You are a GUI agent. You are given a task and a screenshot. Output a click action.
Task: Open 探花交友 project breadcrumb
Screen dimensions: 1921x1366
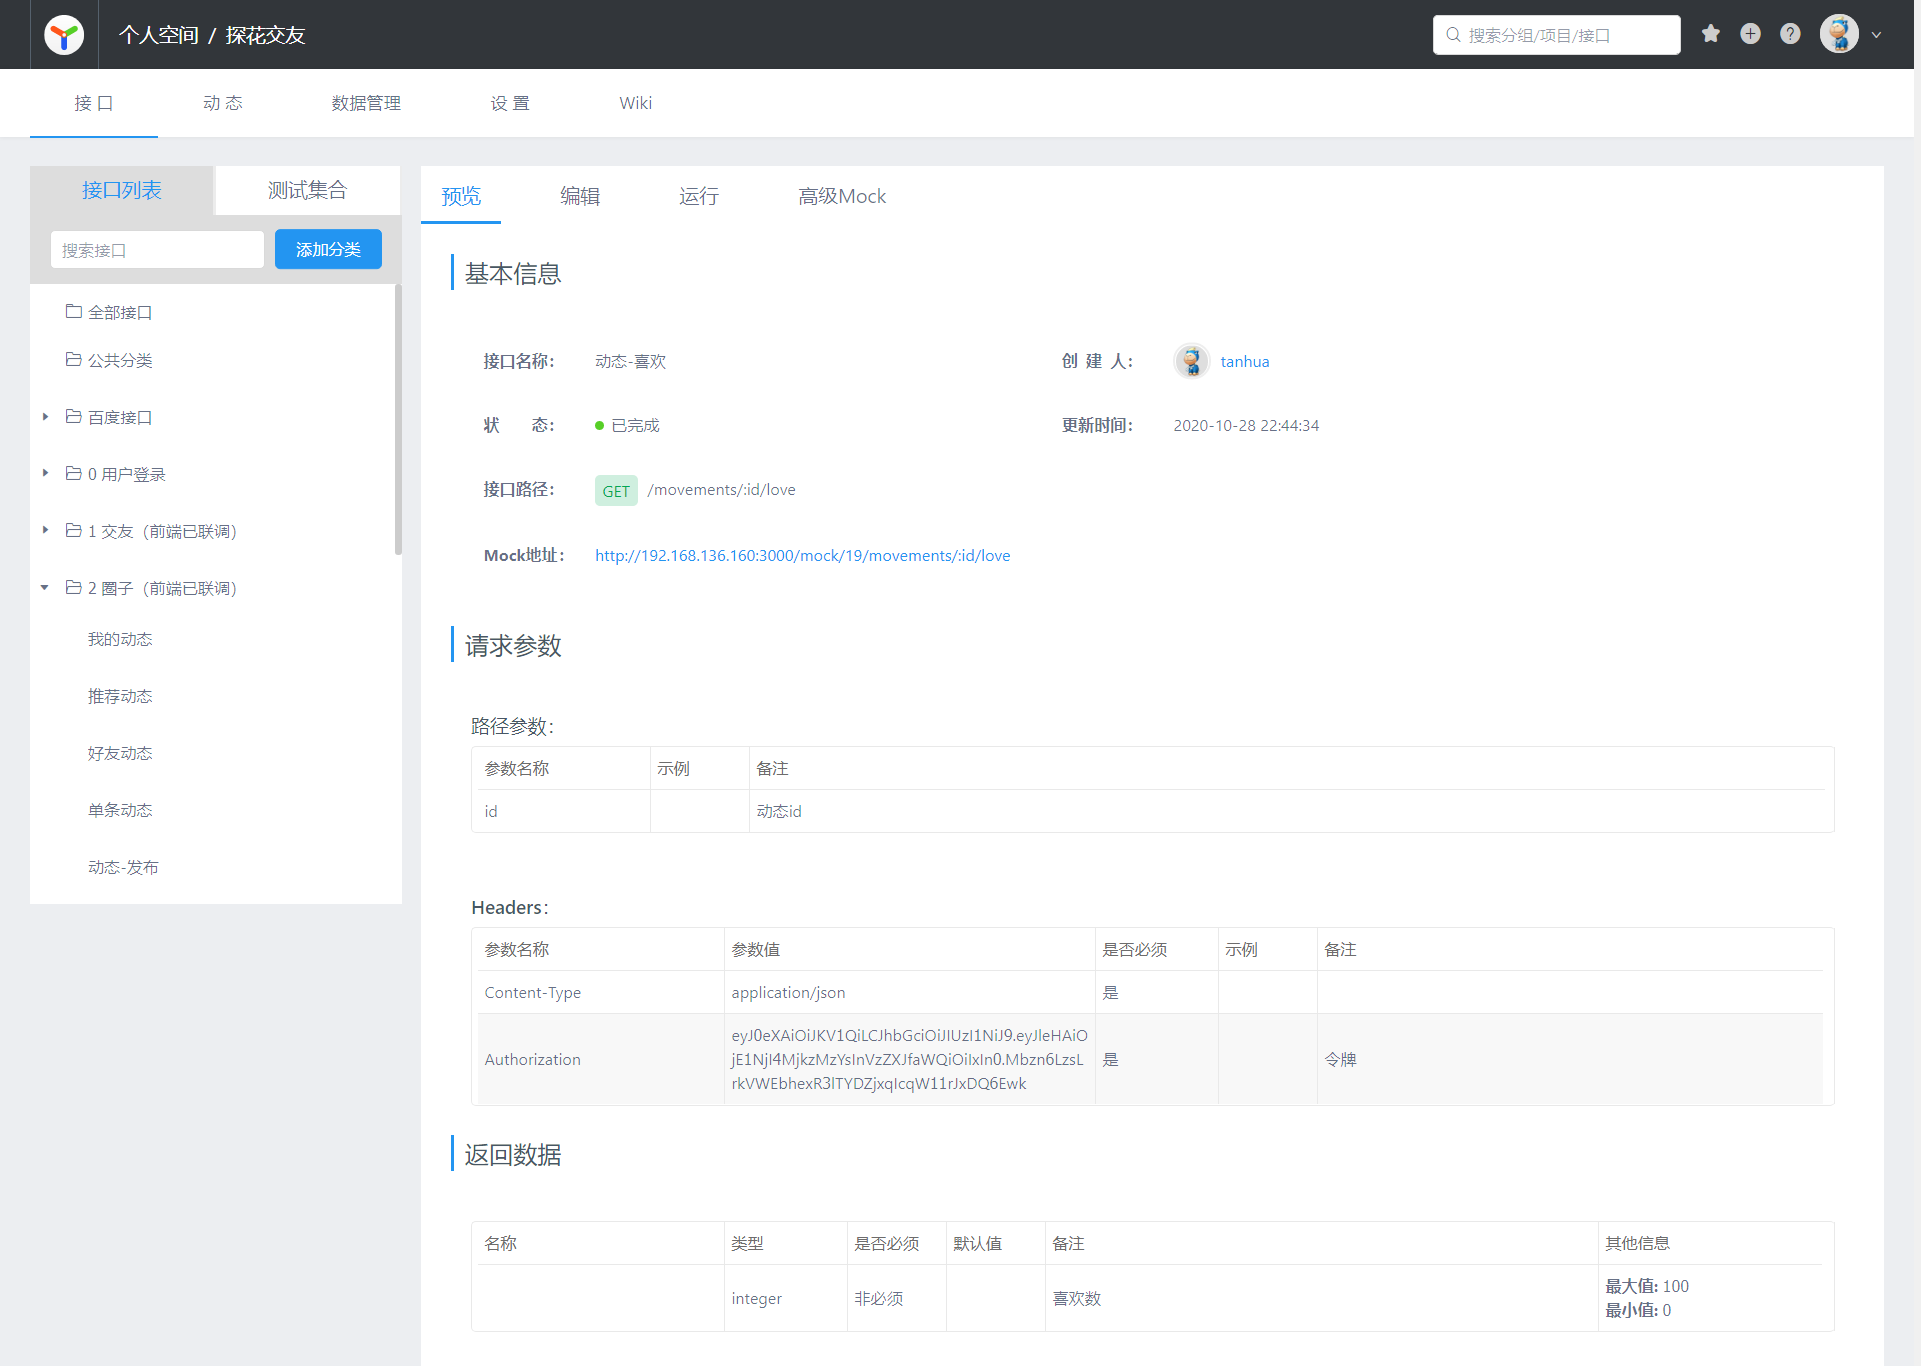(265, 35)
